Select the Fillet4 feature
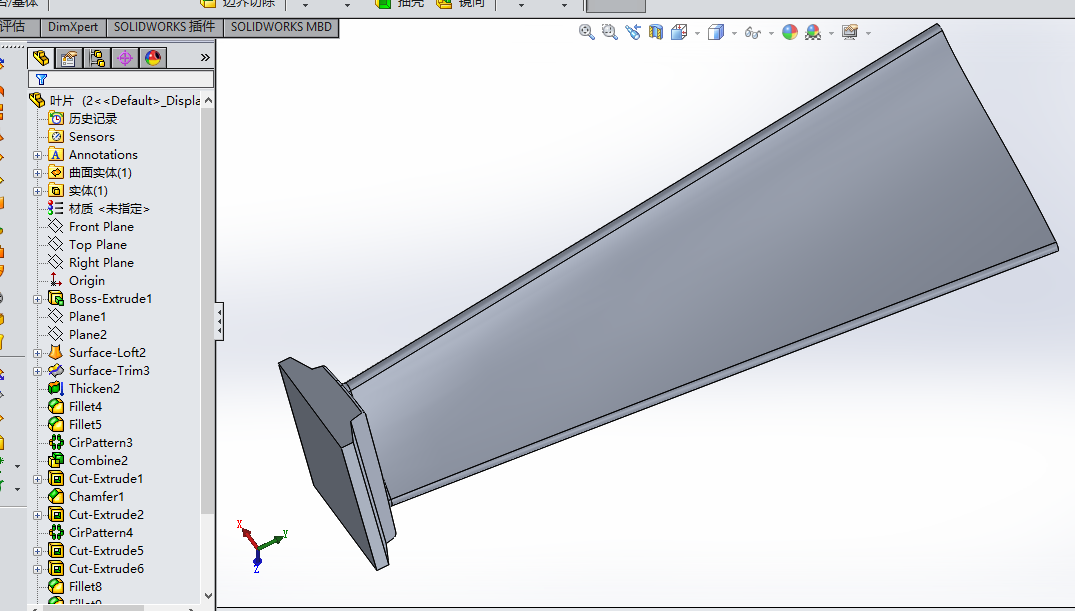The height and width of the screenshot is (611, 1075). (x=85, y=407)
